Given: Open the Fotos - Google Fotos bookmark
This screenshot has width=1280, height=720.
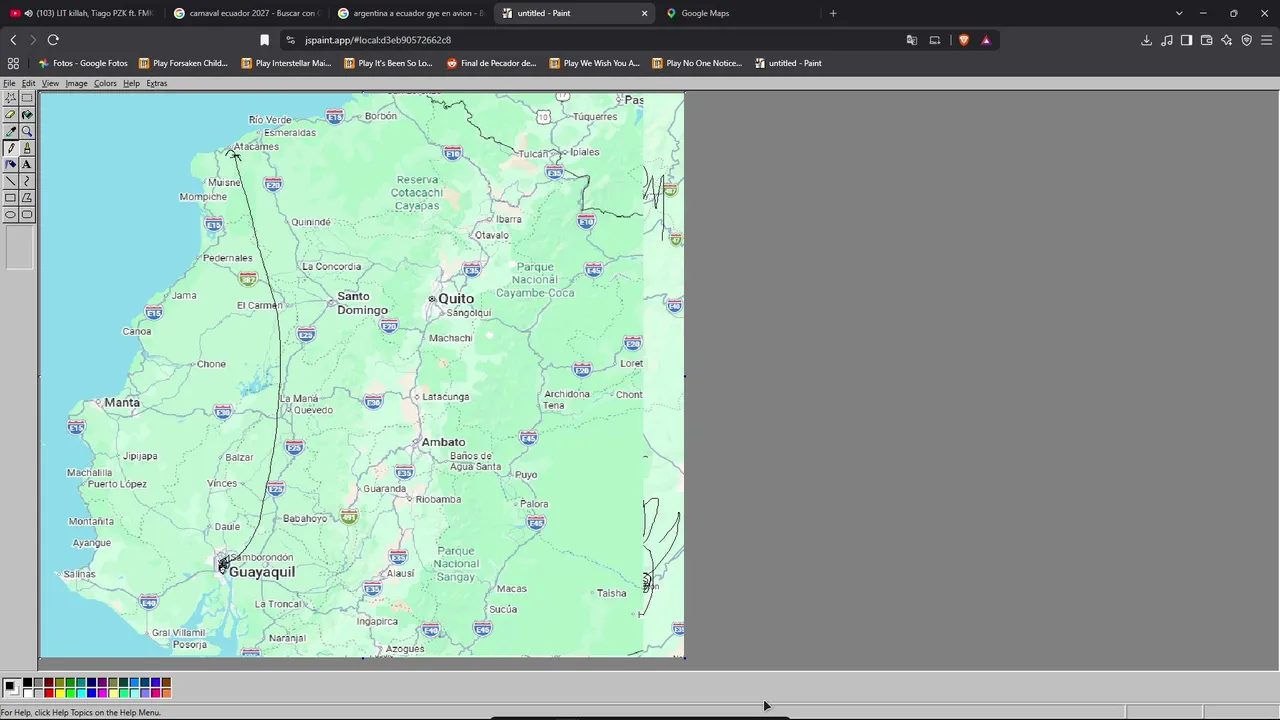Looking at the screenshot, I should click(x=83, y=63).
